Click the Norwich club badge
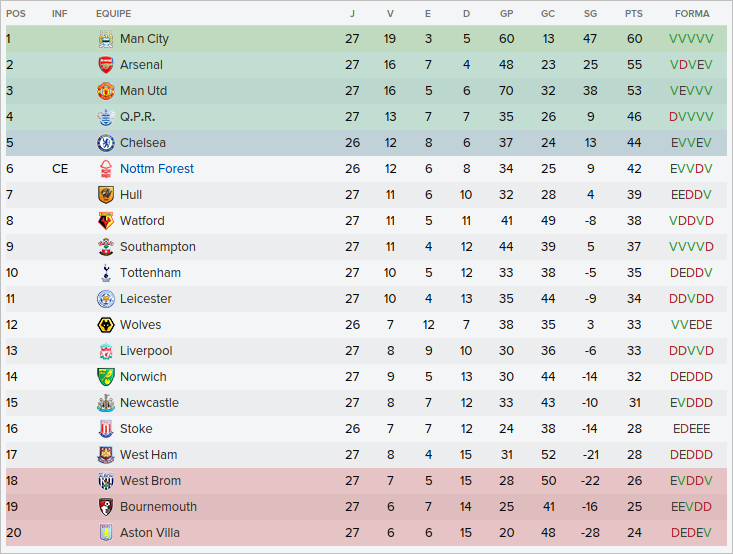Viewport: 733px width, 554px height. (105, 377)
